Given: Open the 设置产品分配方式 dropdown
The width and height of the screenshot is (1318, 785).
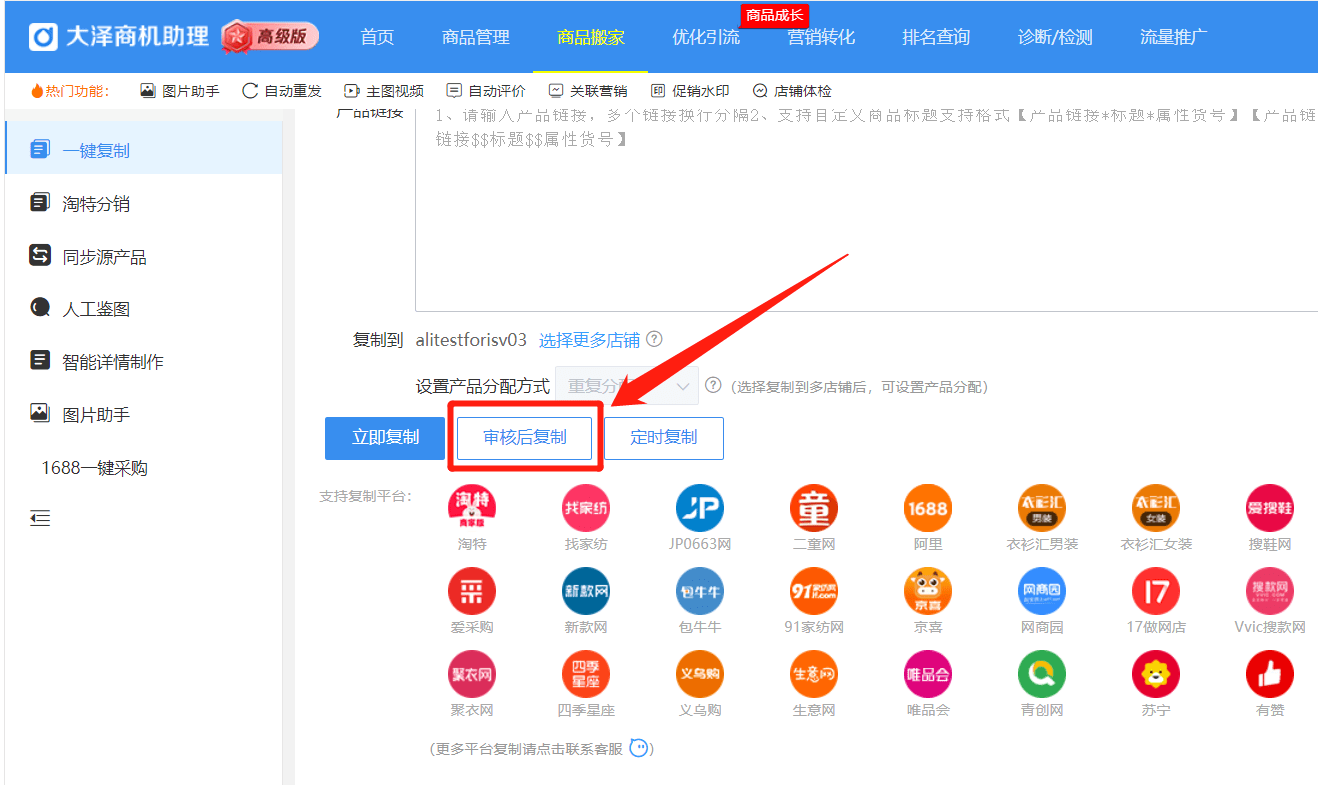Looking at the screenshot, I should click(x=627, y=386).
